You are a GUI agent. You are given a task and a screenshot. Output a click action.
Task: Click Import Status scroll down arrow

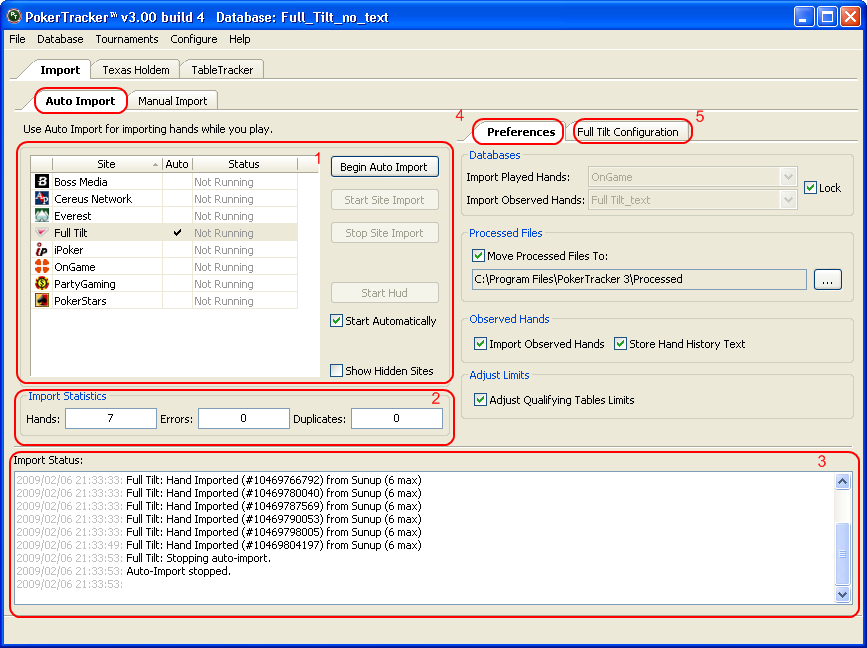pyautogui.click(x=842, y=594)
